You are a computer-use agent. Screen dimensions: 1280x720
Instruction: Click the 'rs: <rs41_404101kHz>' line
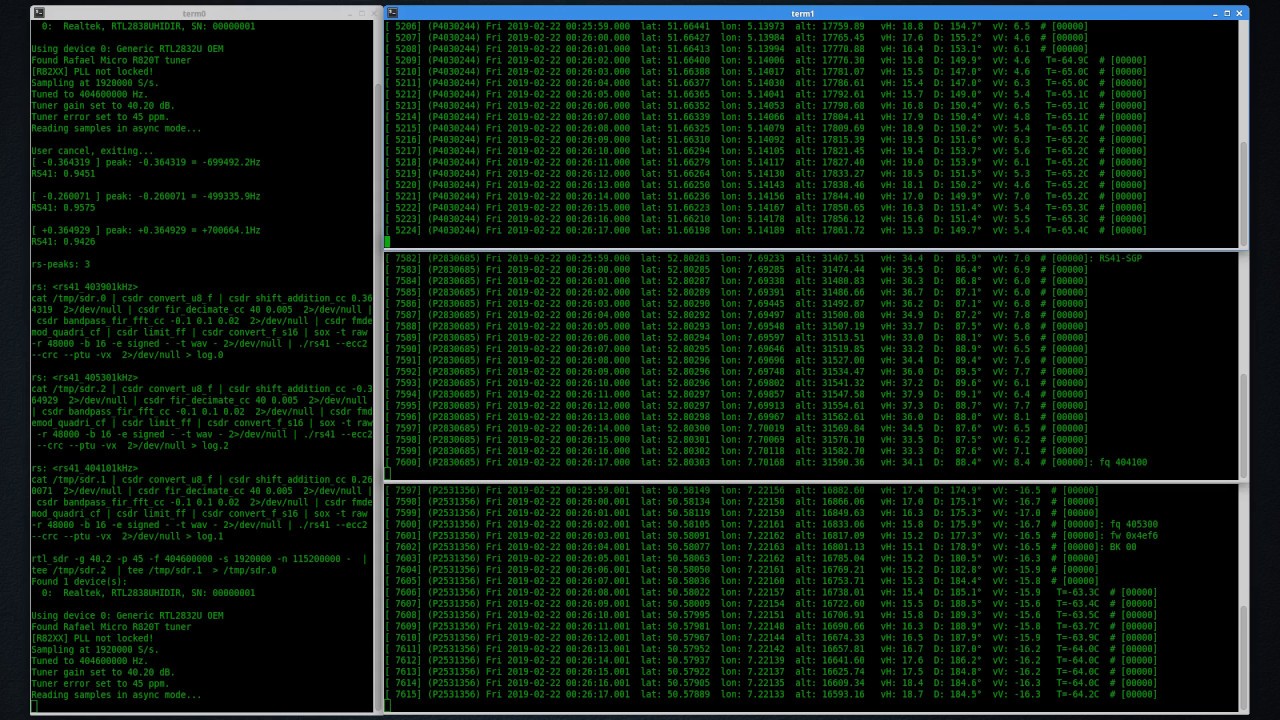84,468
